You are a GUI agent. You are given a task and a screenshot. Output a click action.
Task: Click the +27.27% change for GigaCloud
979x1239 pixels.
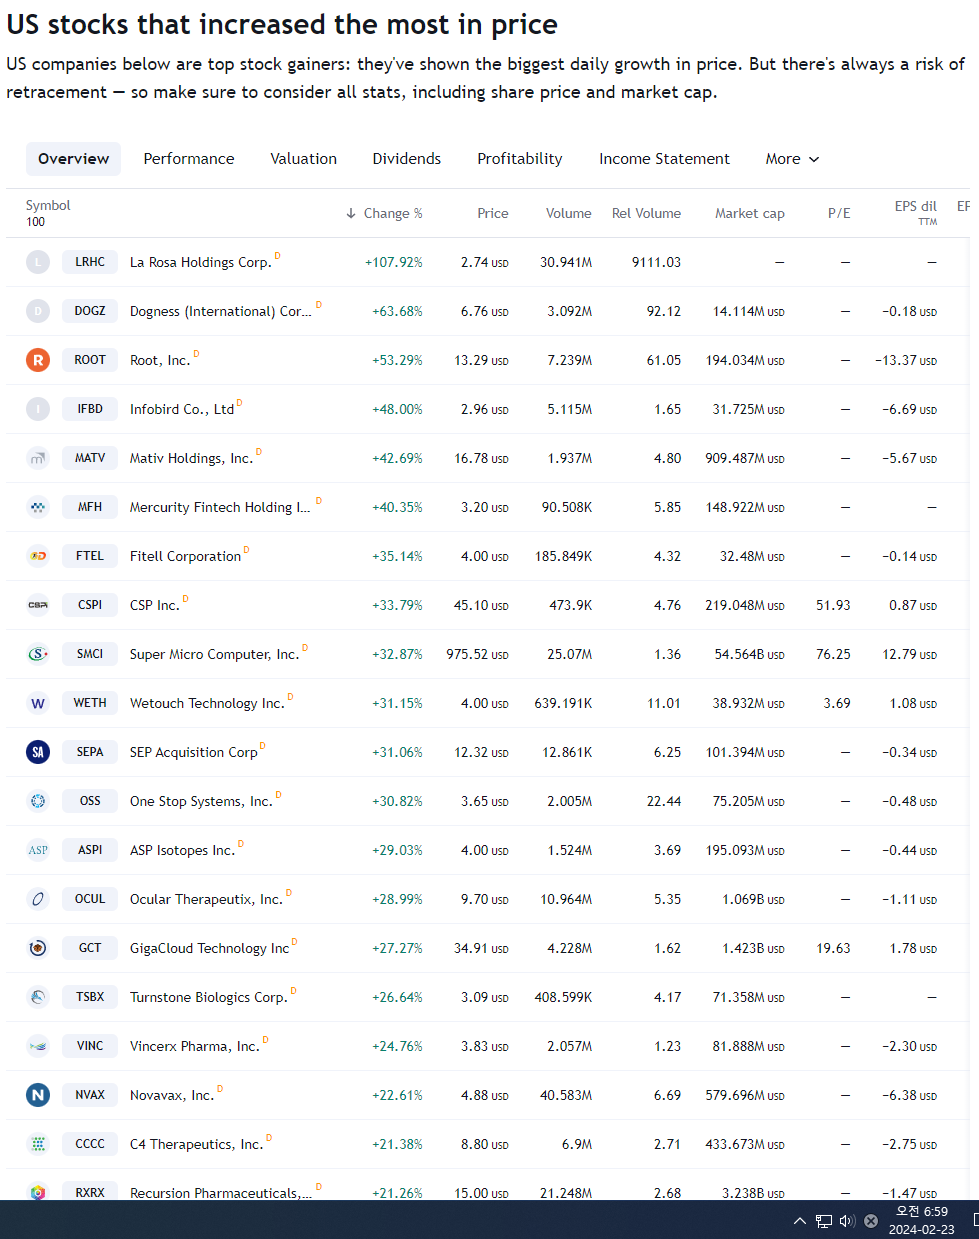point(397,948)
